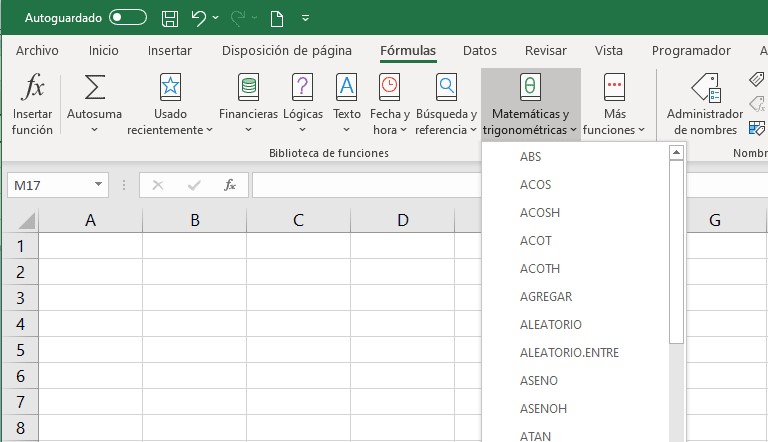Switch to the Datos tab
Image resolution: width=768 pixels, height=442 pixels.
coord(479,51)
